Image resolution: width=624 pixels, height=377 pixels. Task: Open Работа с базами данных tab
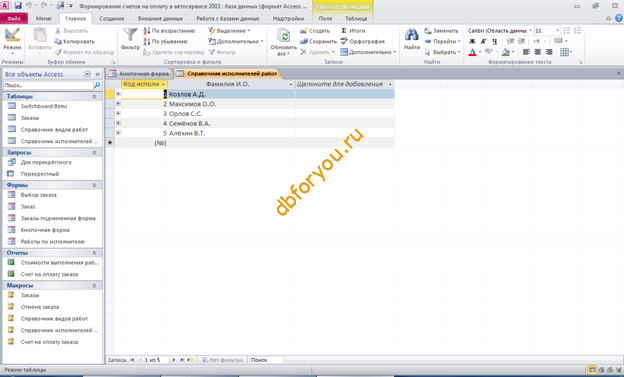228,18
